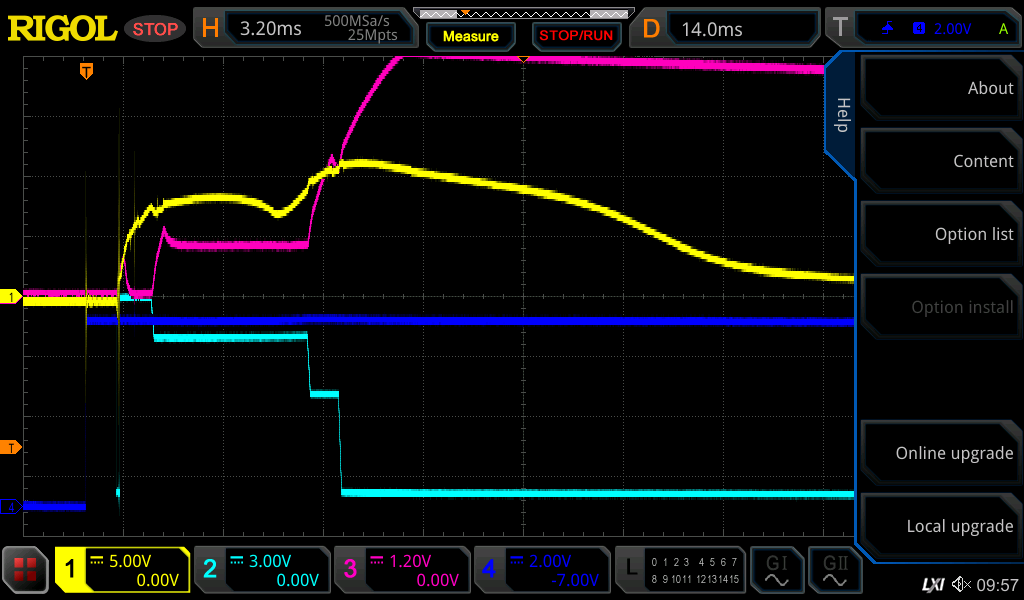Select the orange trigger level marker on left edge
The image size is (1024, 600).
coord(11,447)
